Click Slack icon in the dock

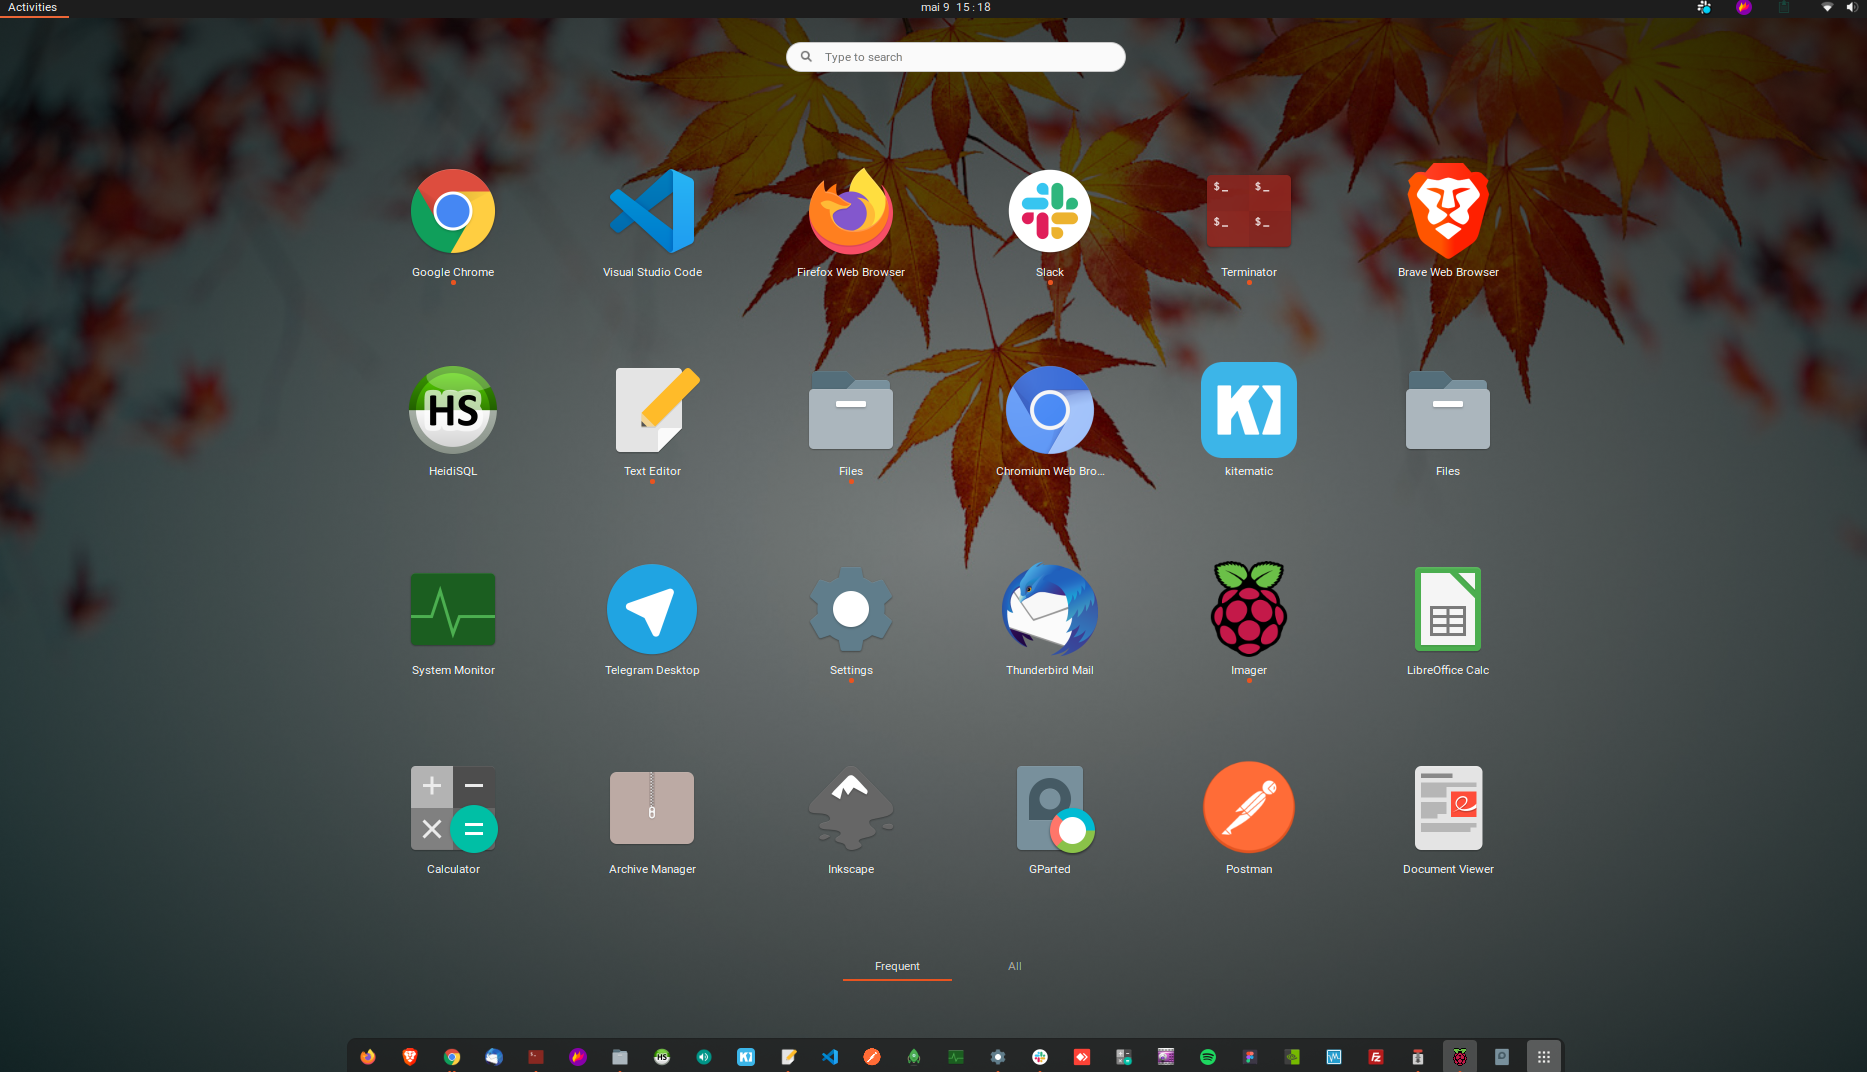(x=1040, y=1057)
